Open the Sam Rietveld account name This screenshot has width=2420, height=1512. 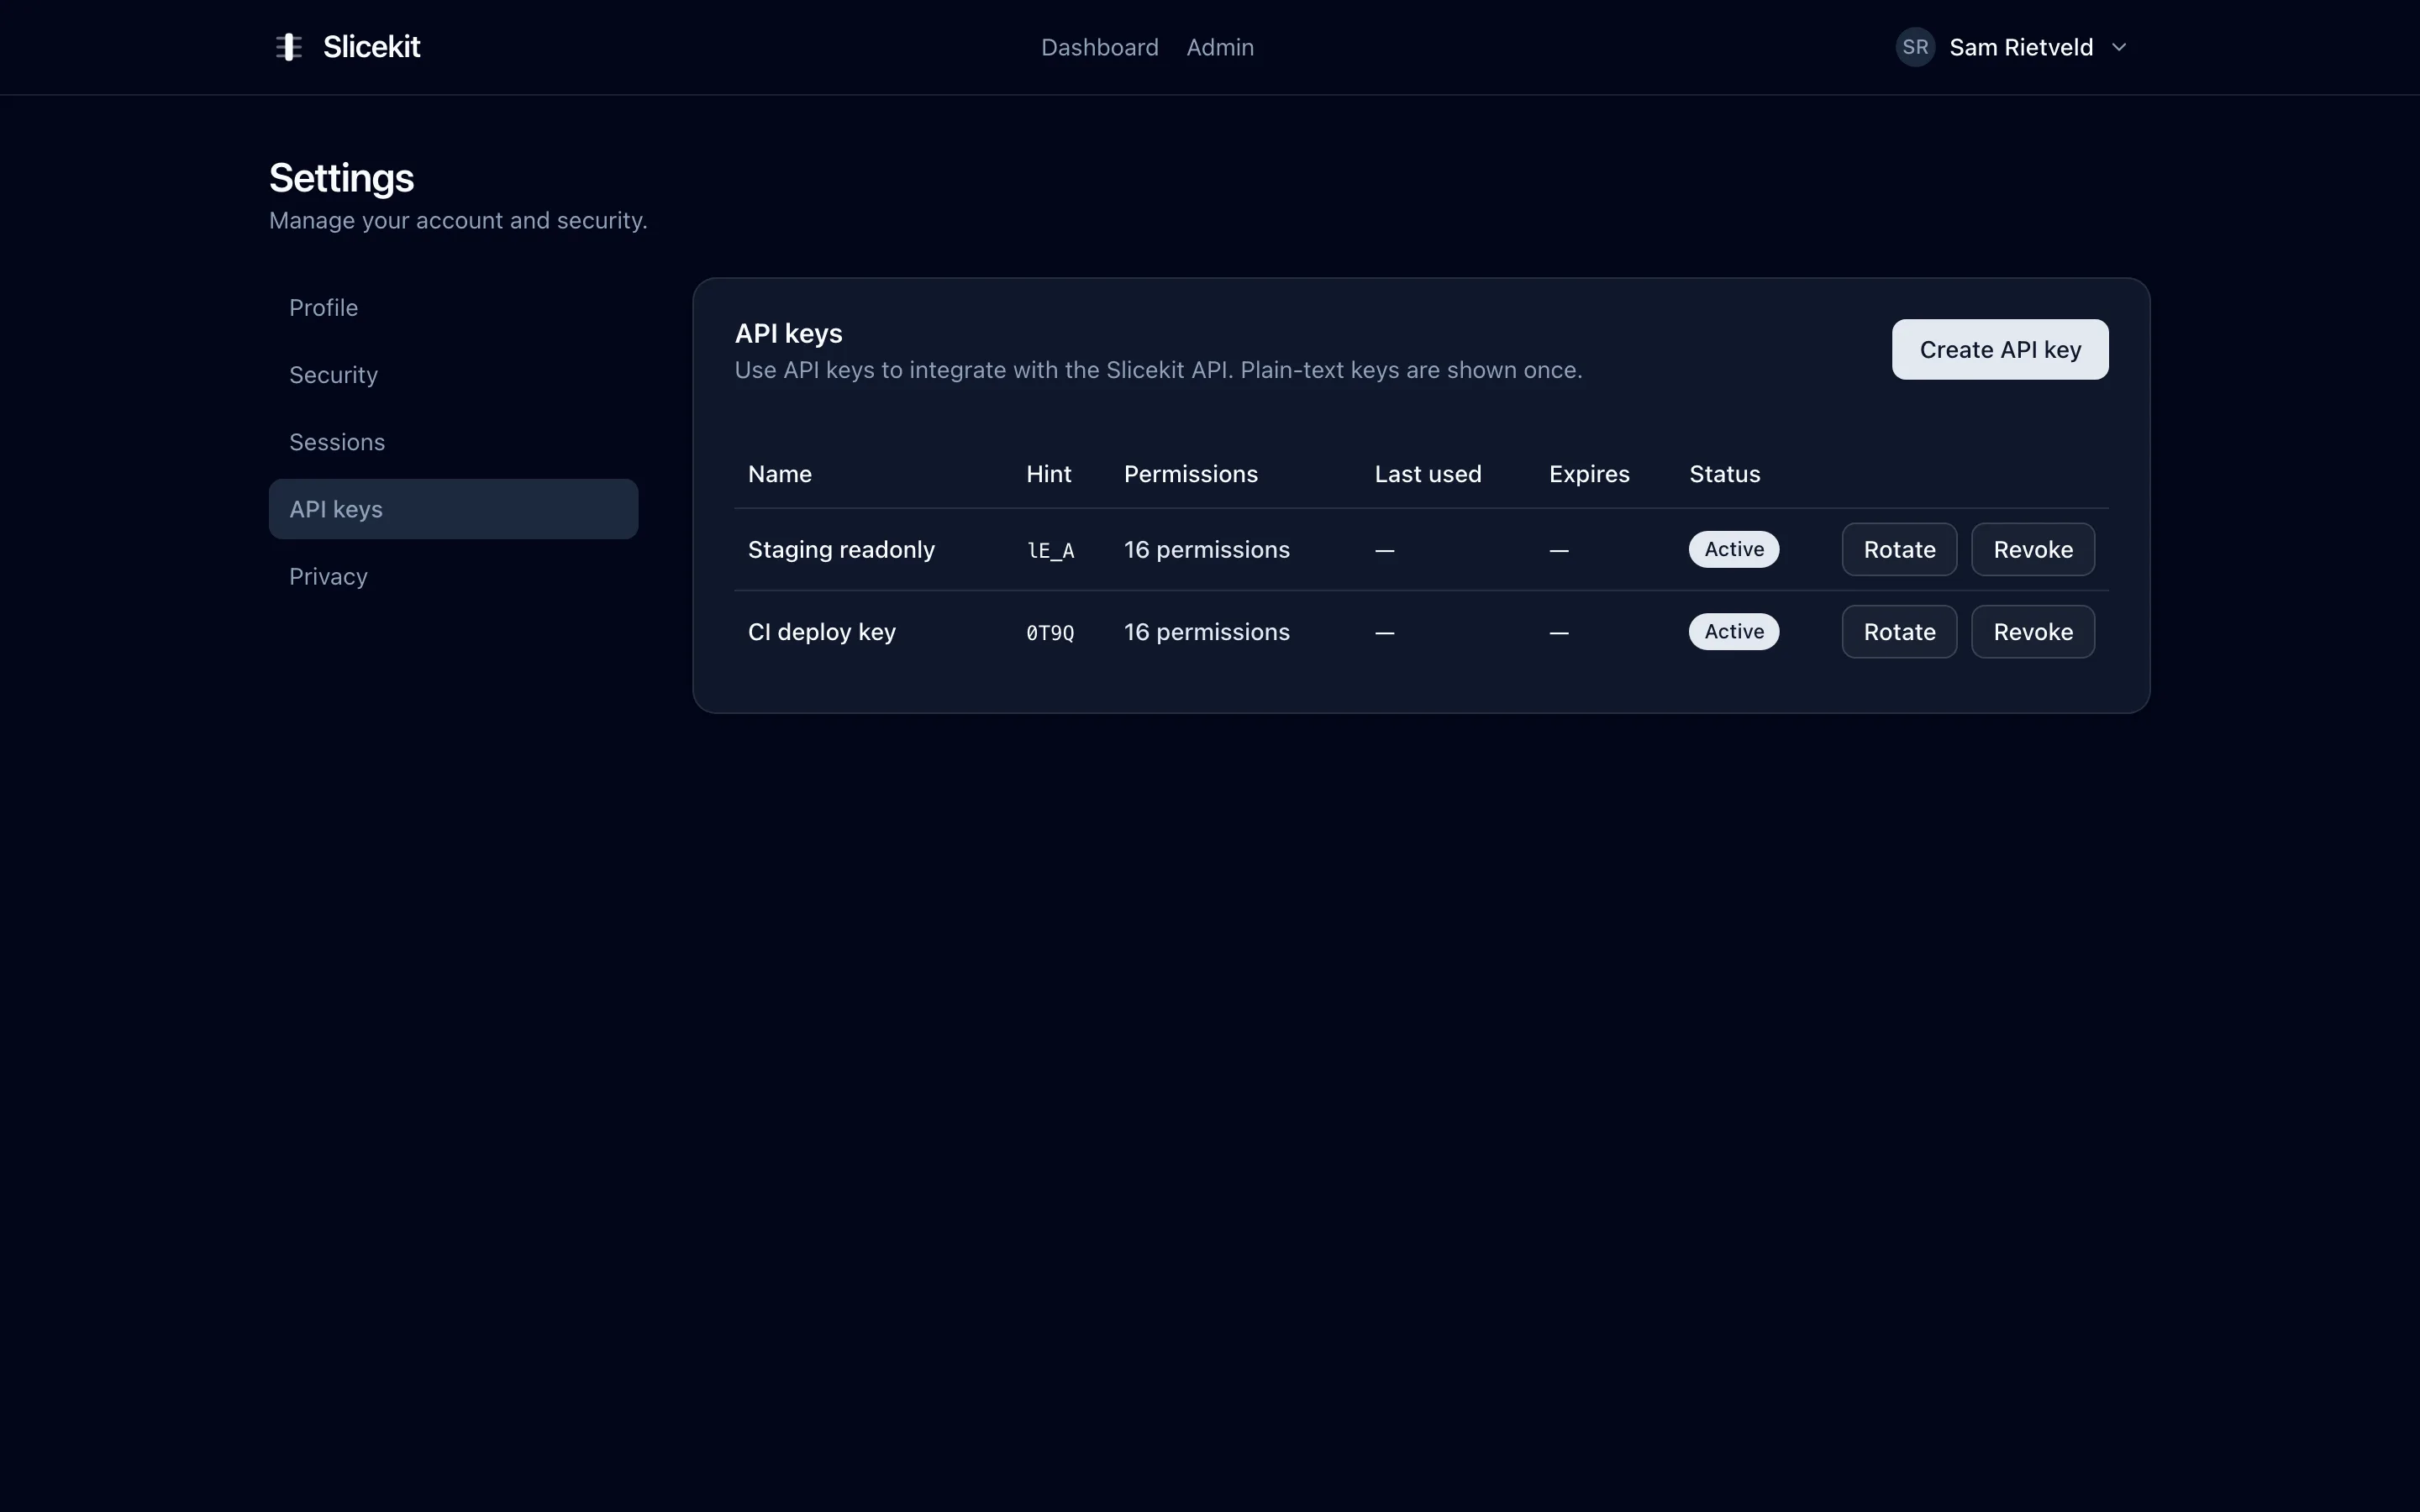click(x=2021, y=47)
